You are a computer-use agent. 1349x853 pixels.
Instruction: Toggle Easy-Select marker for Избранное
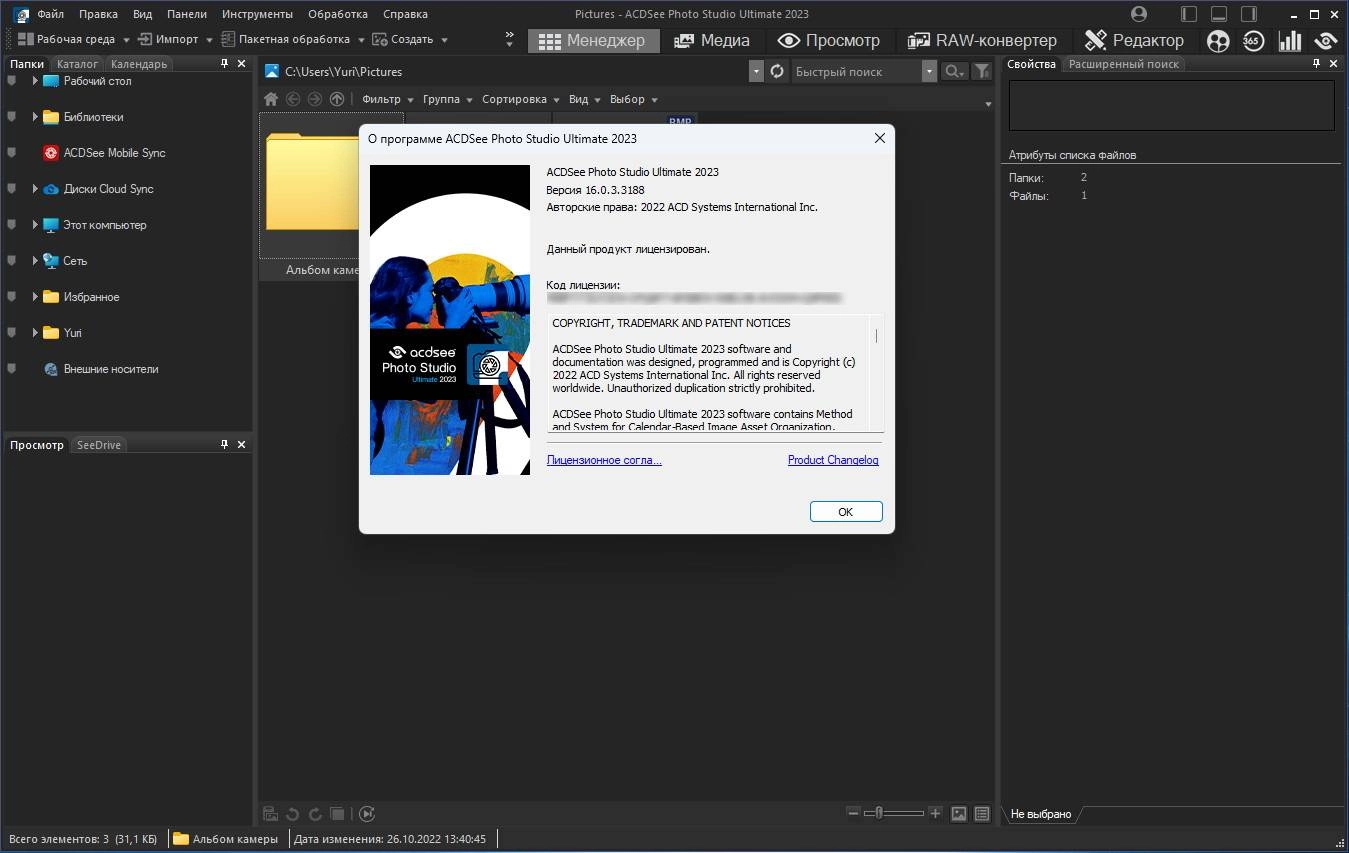pos(12,297)
